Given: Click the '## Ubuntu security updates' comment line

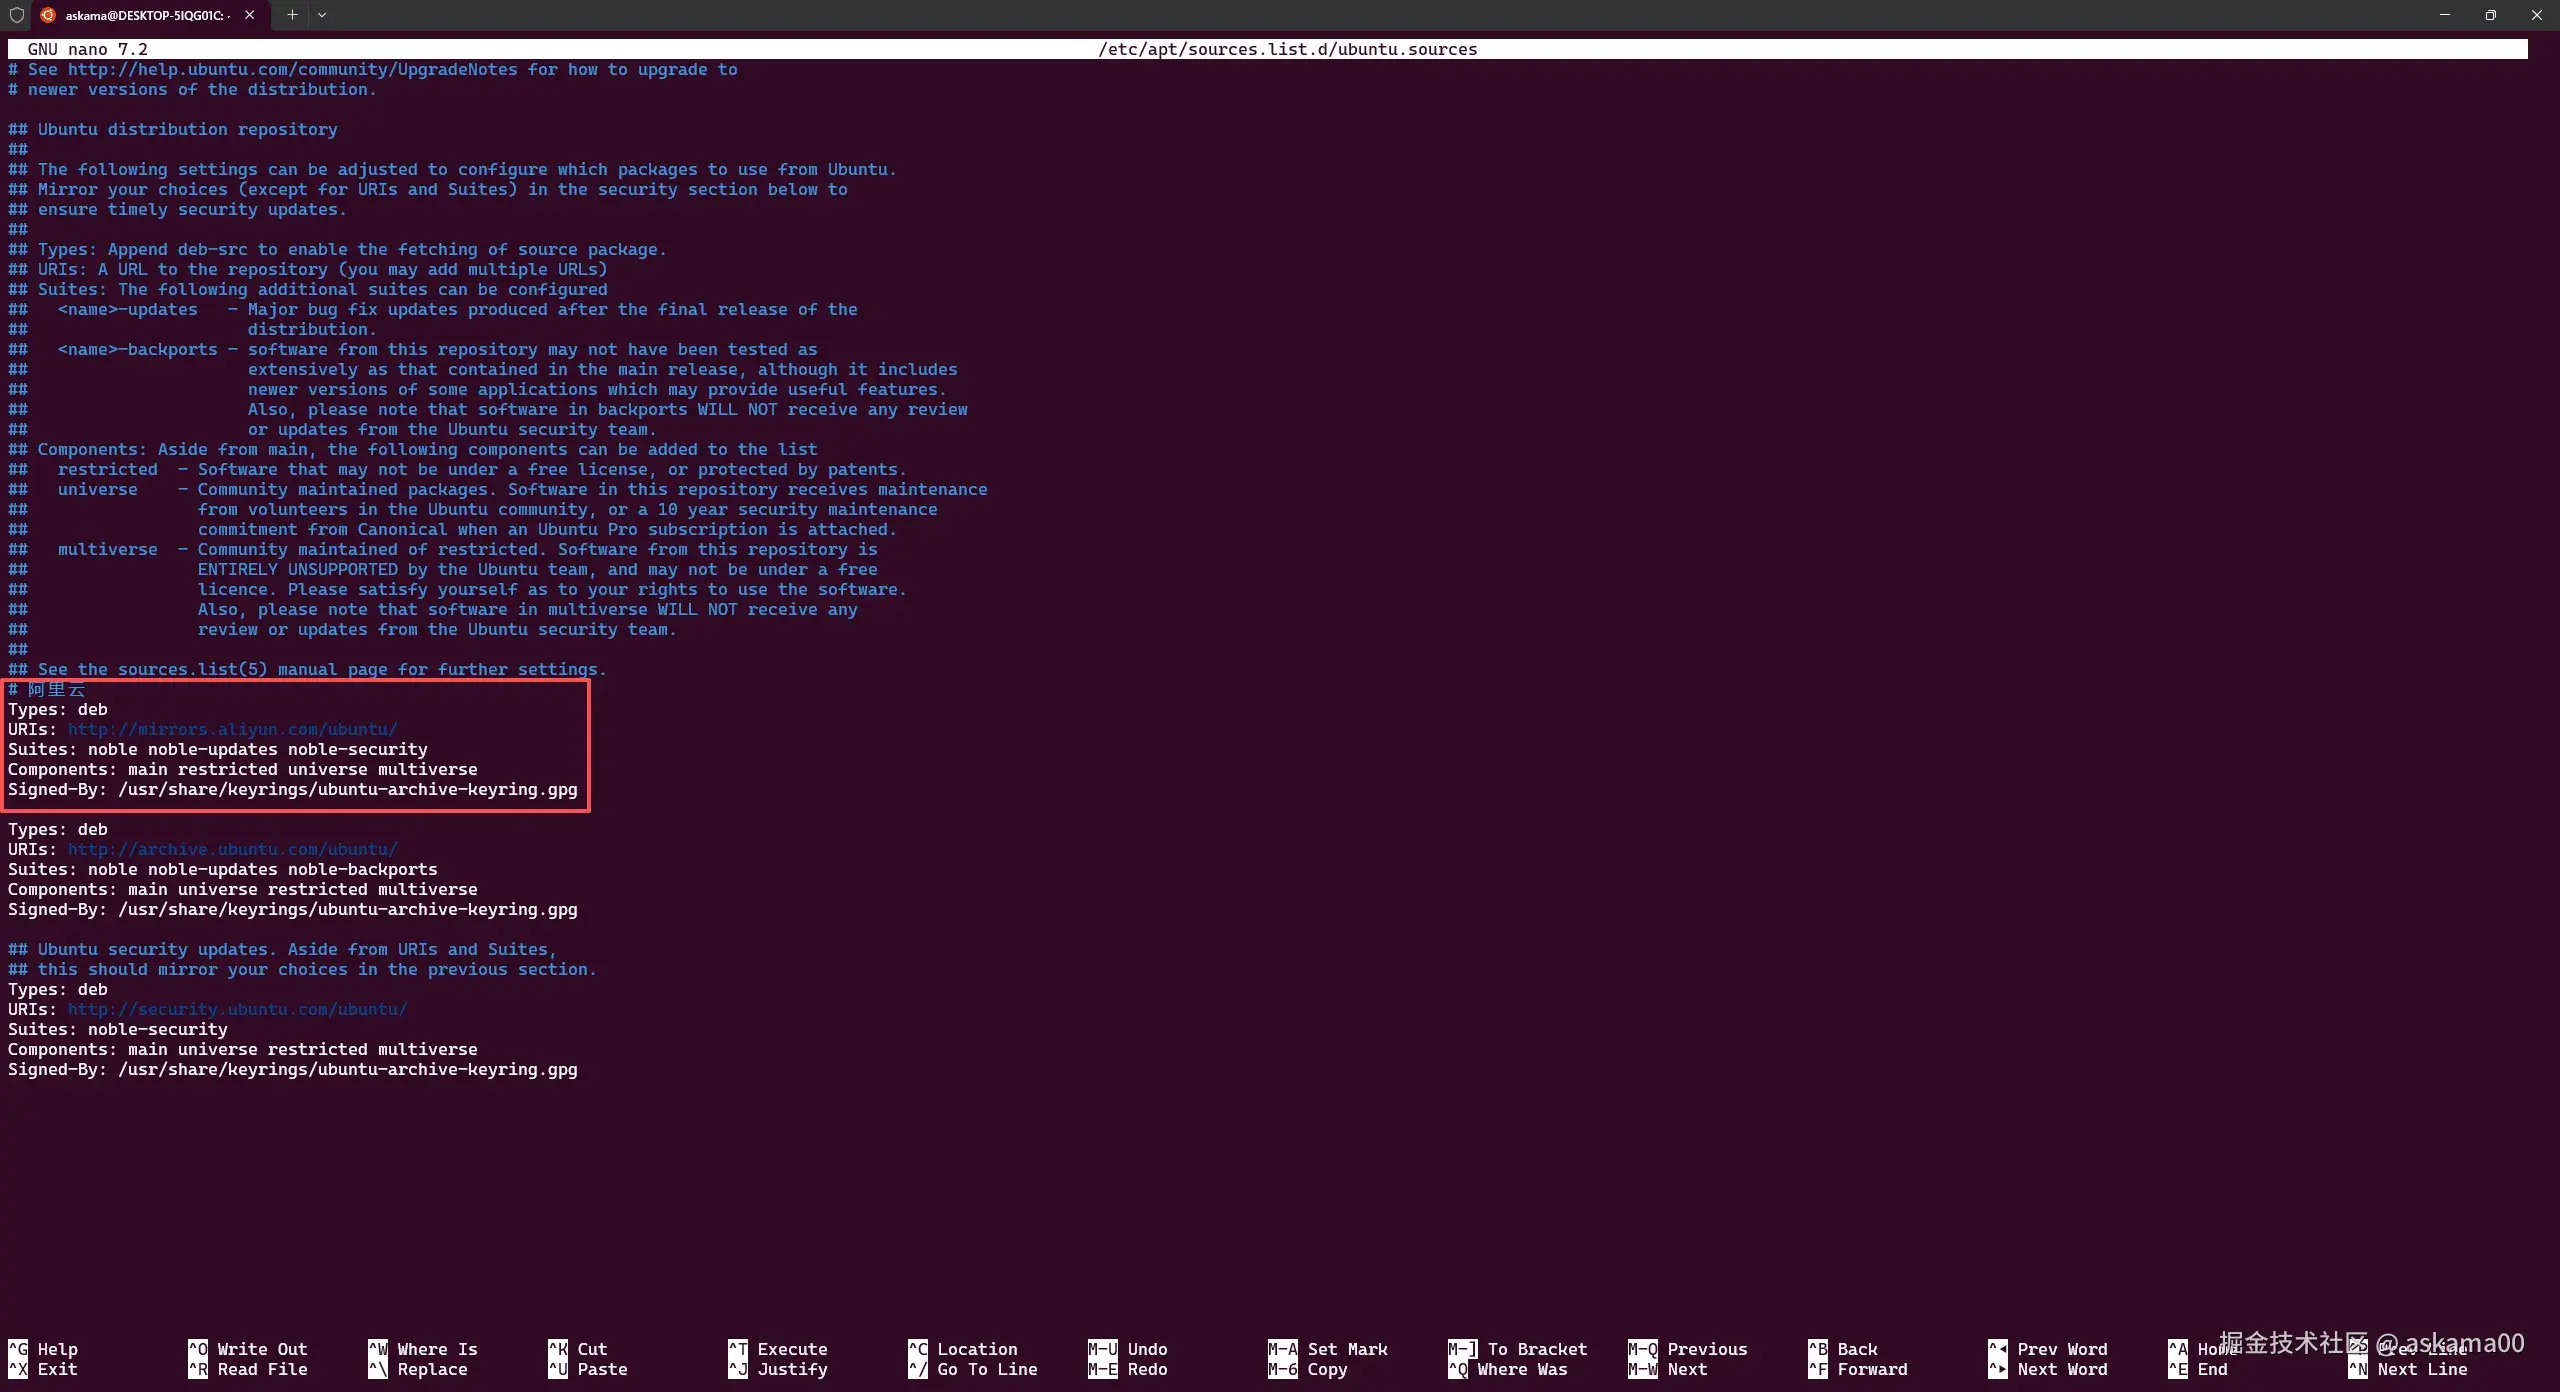Looking at the screenshot, I should 283,950.
